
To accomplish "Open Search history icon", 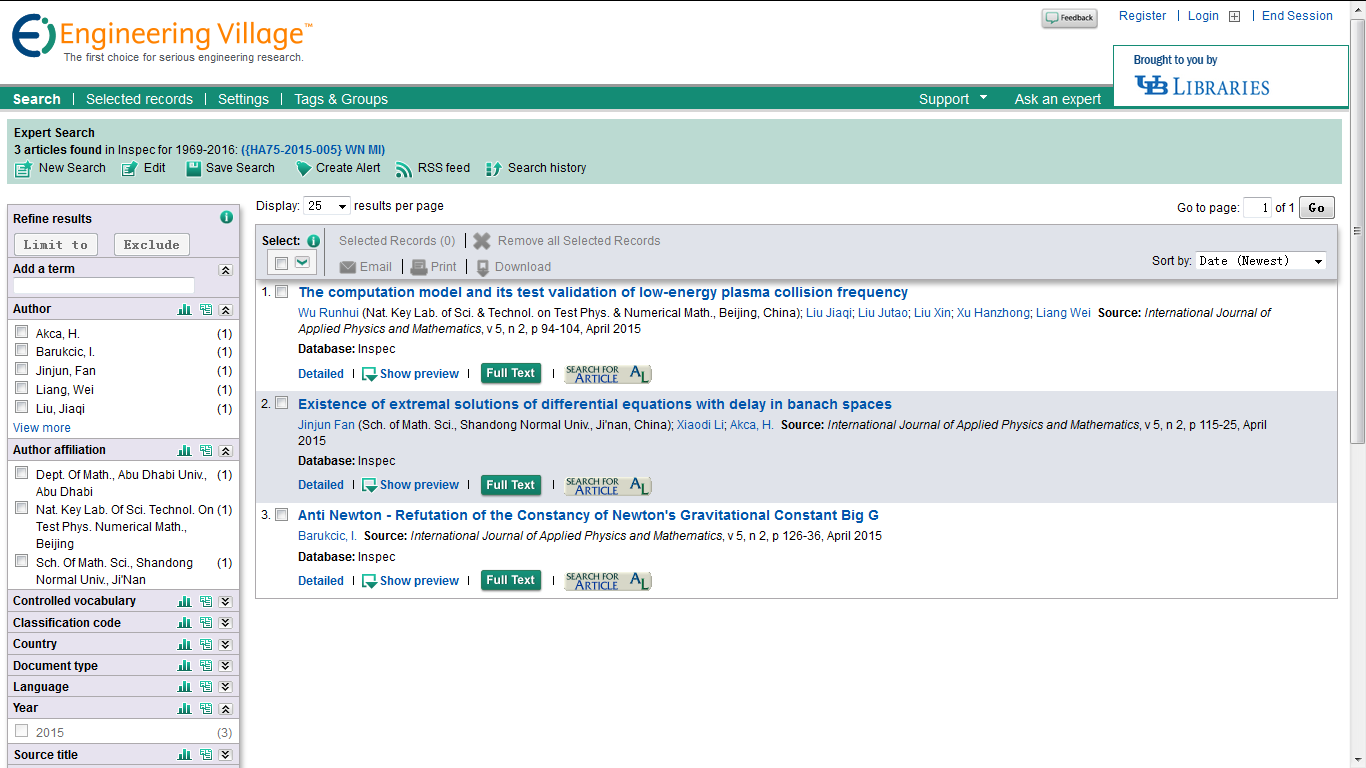I will coord(493,169).
